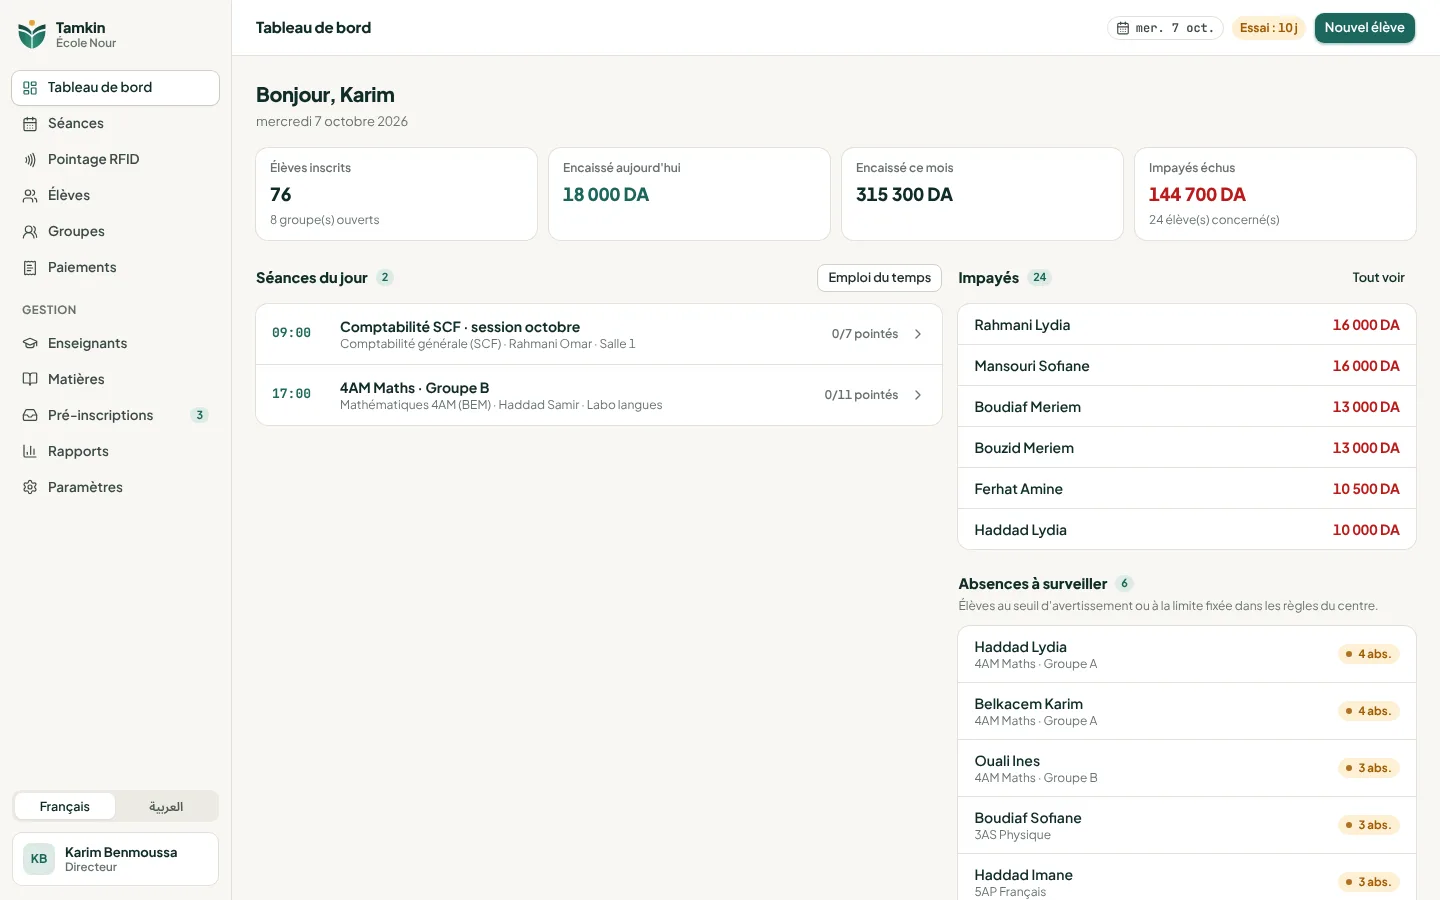This screenshot has height=900, width=1440.
Task: Go to Pointage RFID
Action: tap(115, 160)
